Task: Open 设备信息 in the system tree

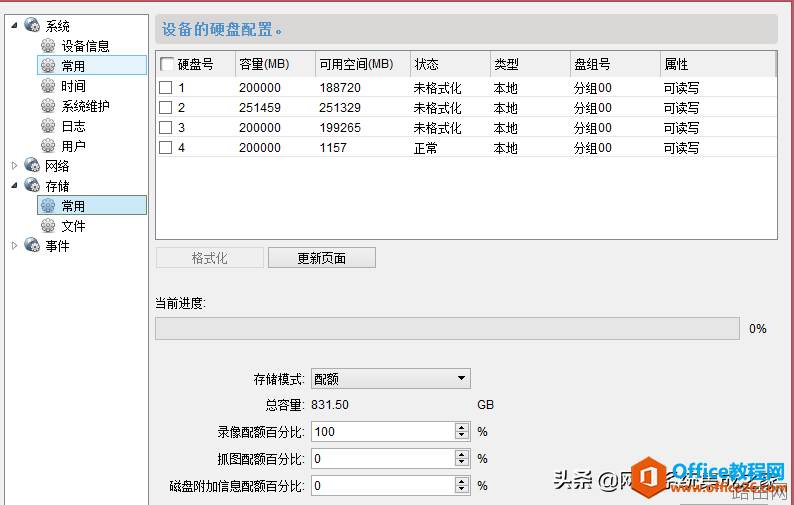Action: click(x=86, y=46)
